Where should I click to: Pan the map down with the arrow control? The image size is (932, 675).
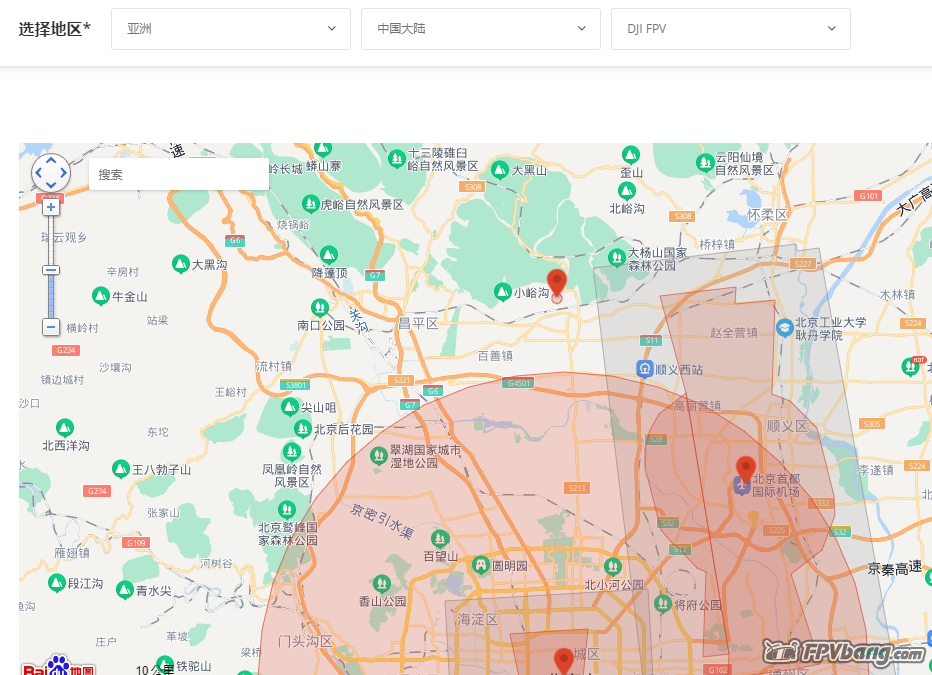tap(51, 185)
